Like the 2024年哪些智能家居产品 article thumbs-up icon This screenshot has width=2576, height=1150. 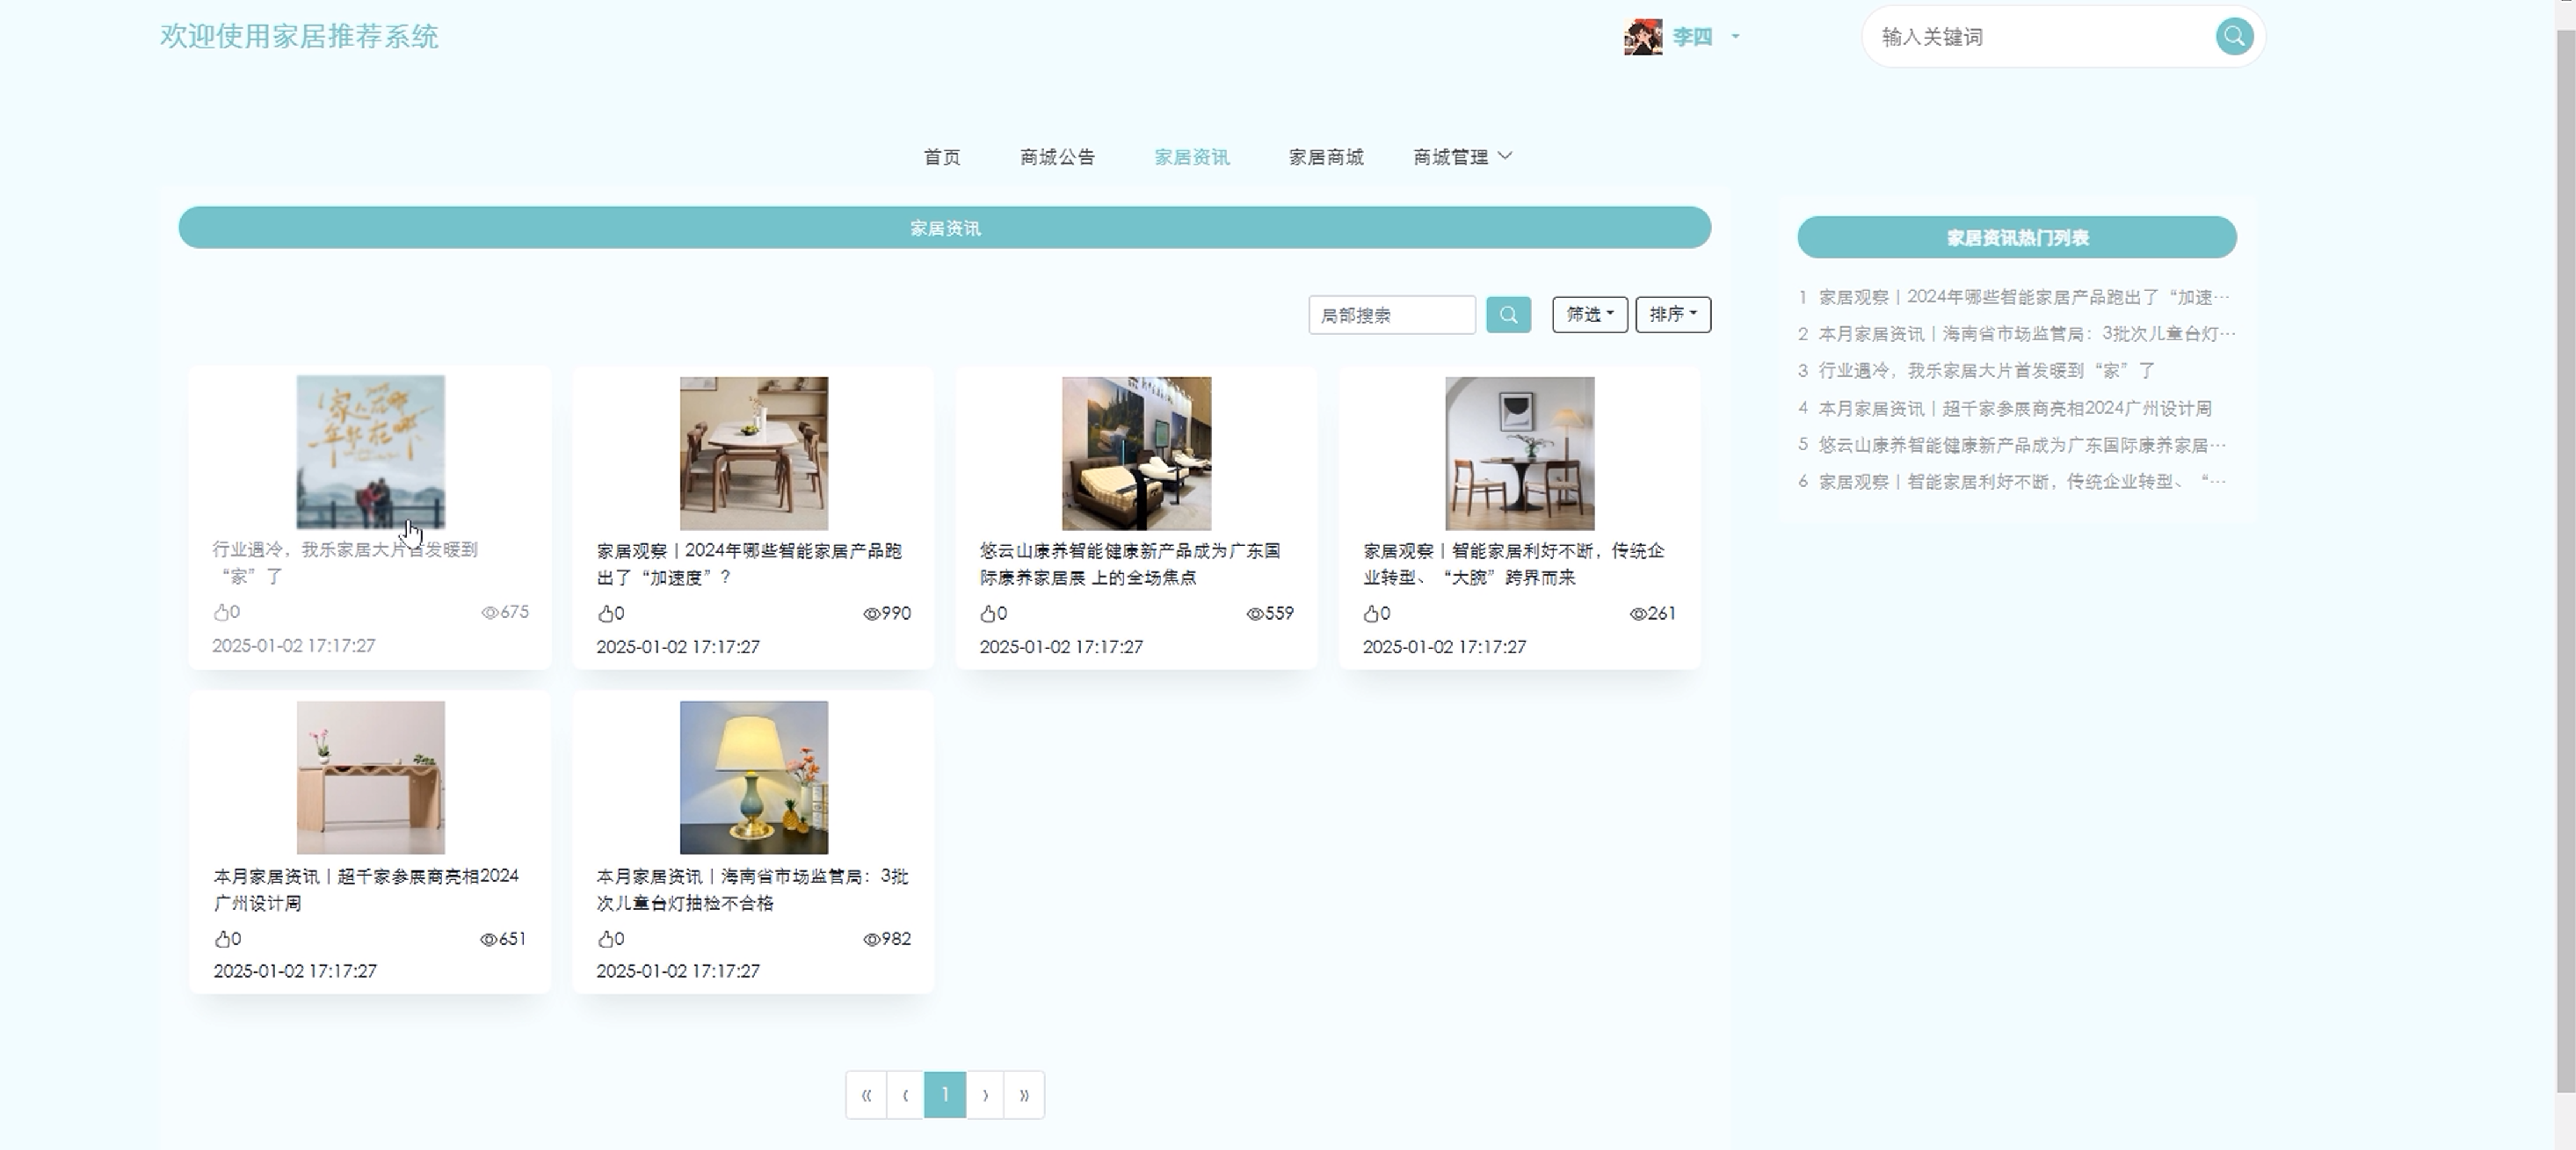605,613
